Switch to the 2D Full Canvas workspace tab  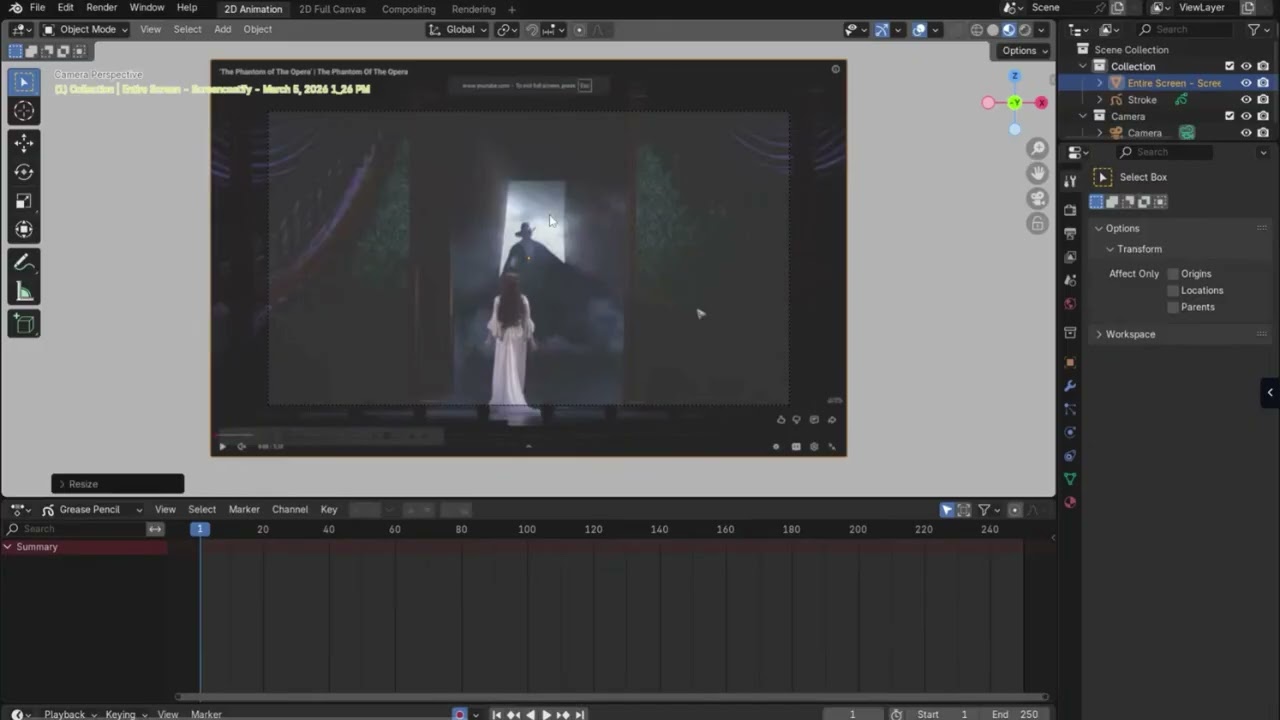(x=332, y=9)
